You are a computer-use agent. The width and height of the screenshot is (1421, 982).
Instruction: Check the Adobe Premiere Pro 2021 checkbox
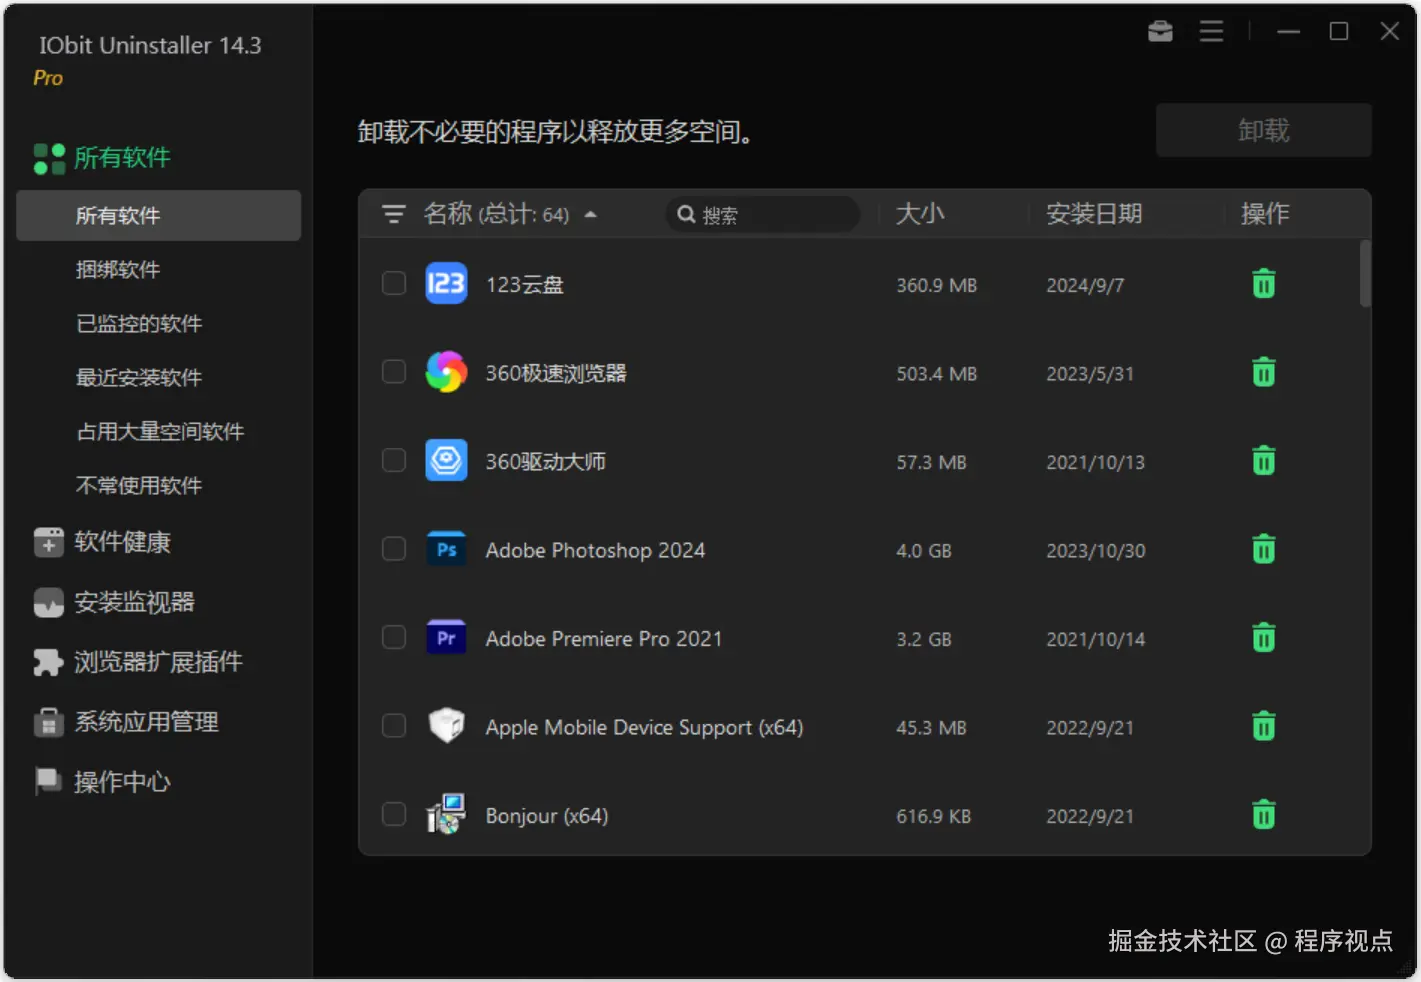(394, 638)
